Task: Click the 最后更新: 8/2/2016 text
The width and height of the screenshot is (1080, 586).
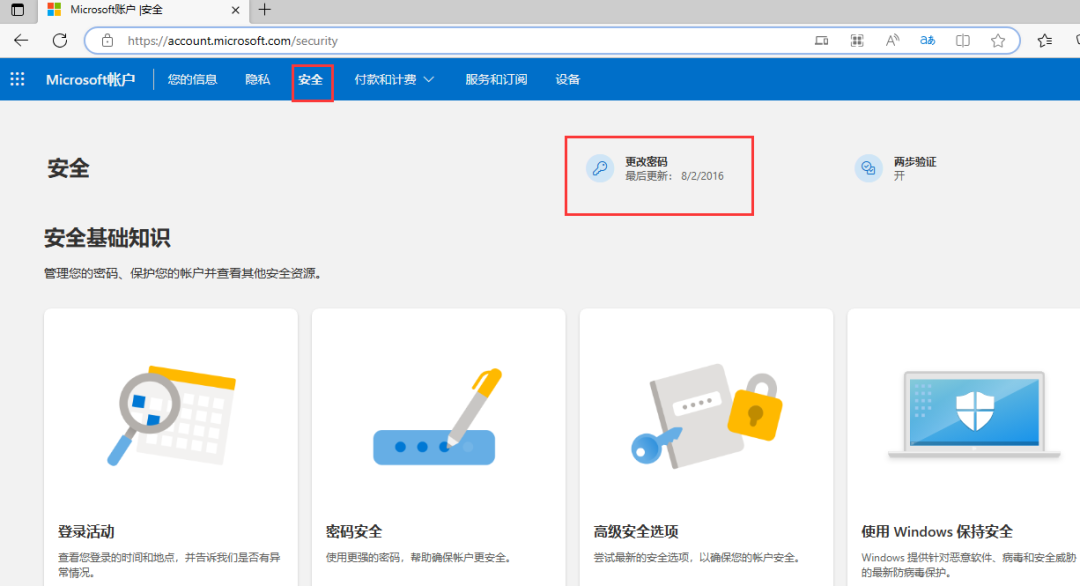Action: [x=674, y=176]
